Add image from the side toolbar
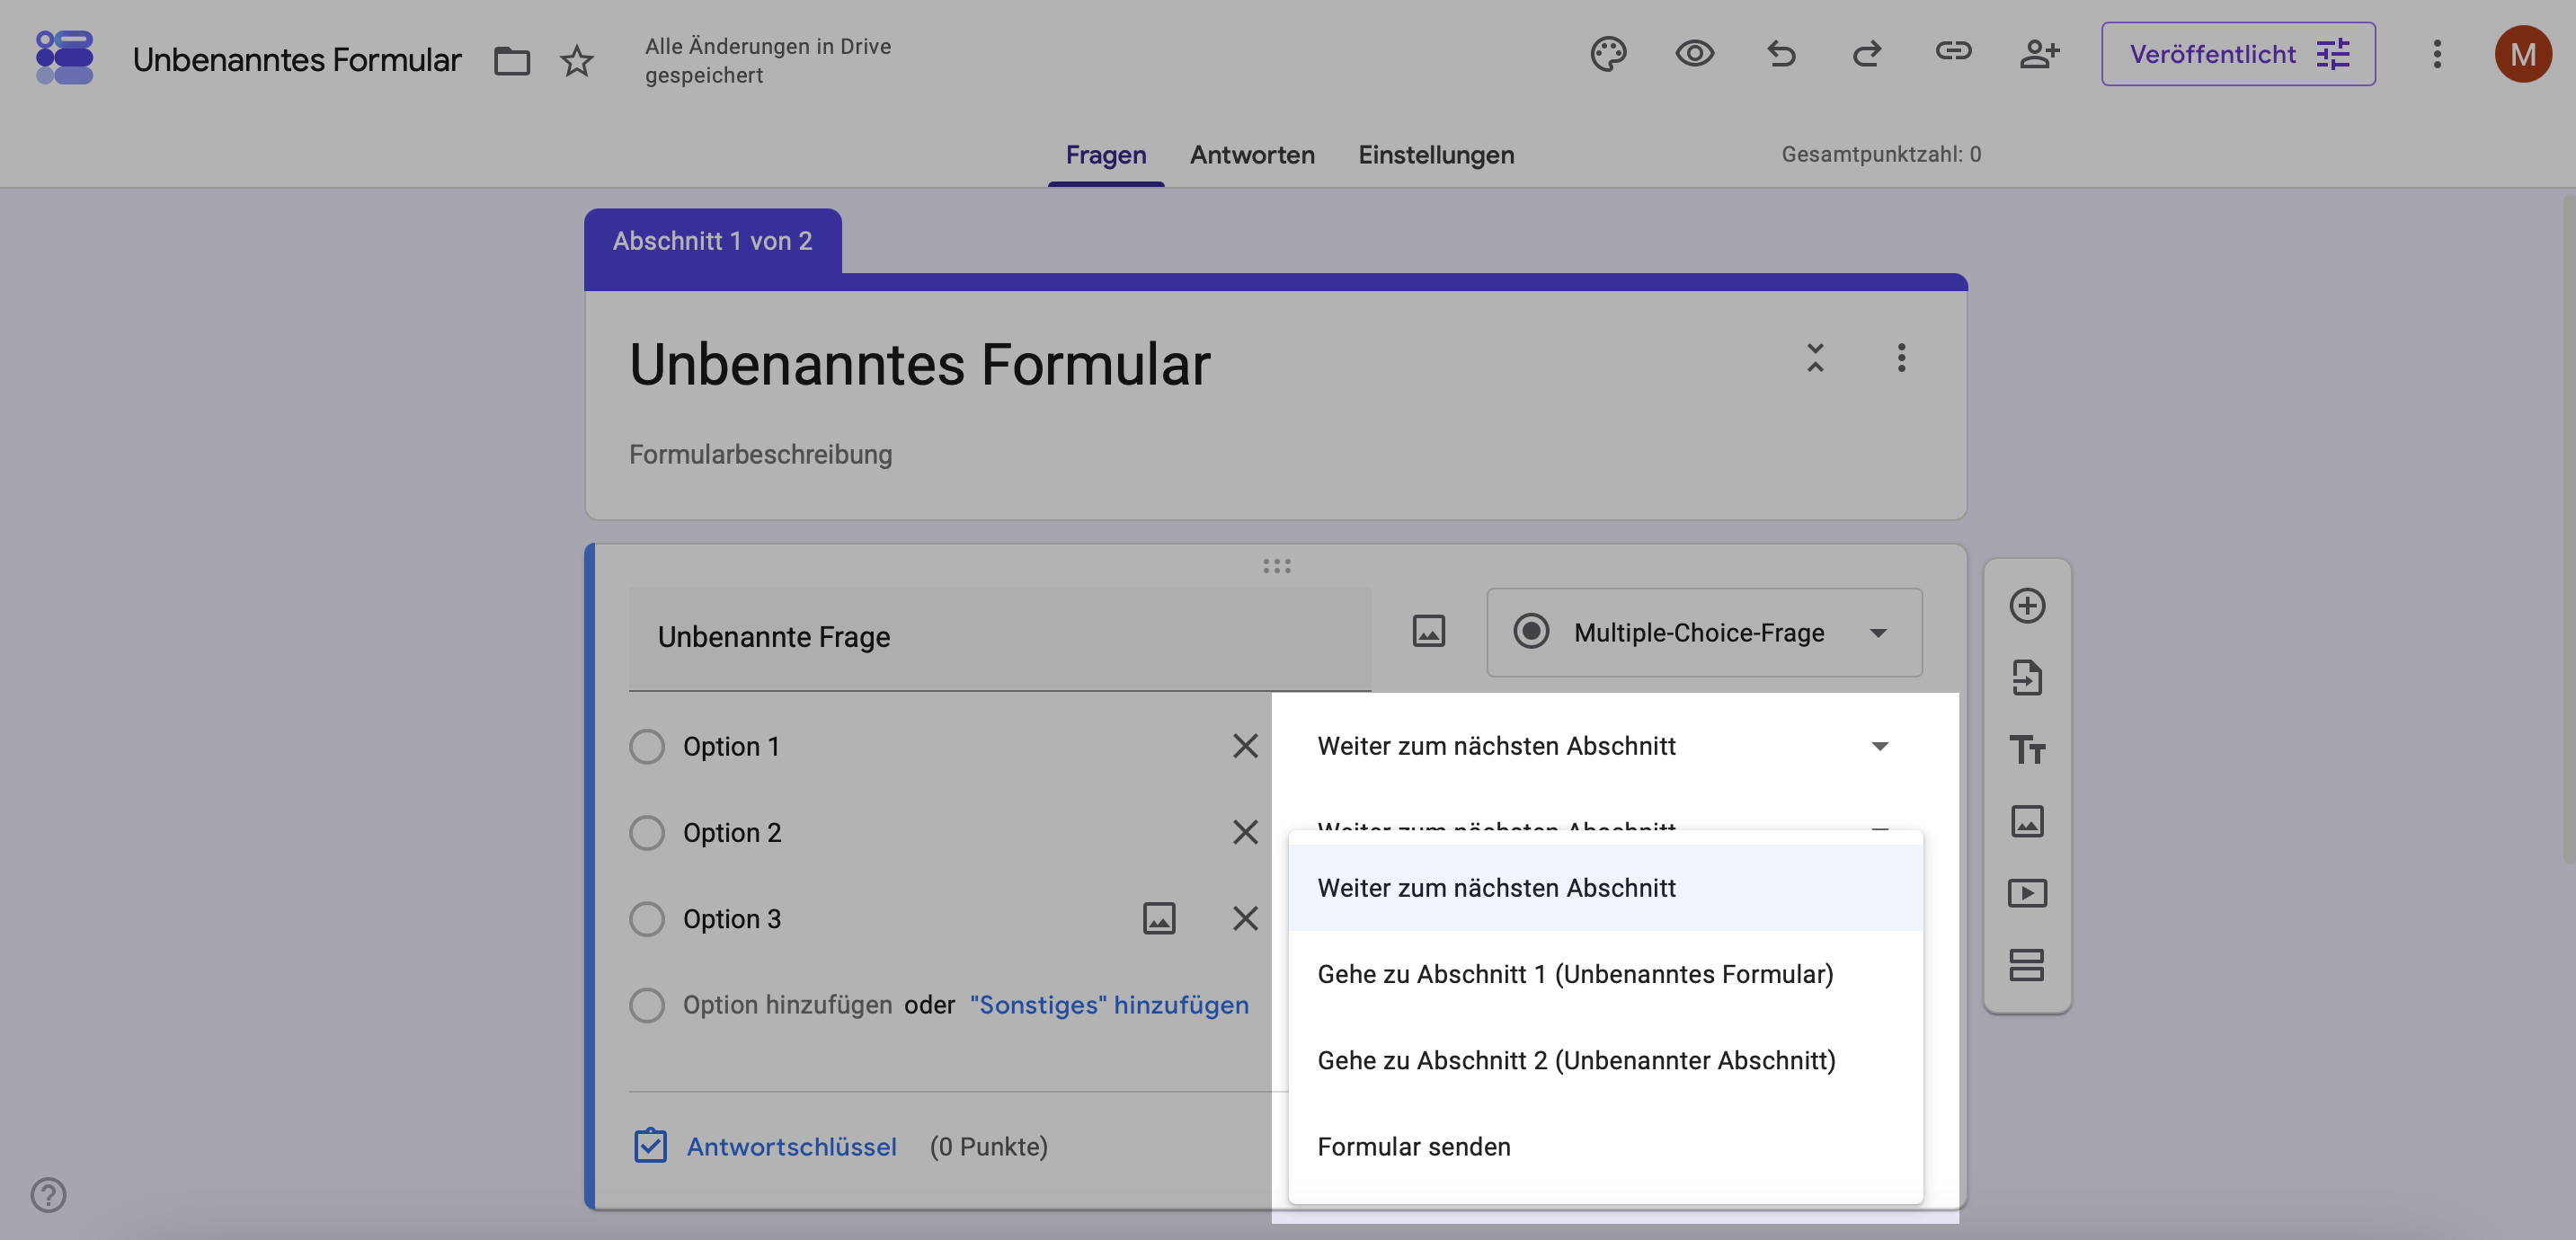The height and width of the screenshot is (1240, 2576). [x=2027, y=822]
